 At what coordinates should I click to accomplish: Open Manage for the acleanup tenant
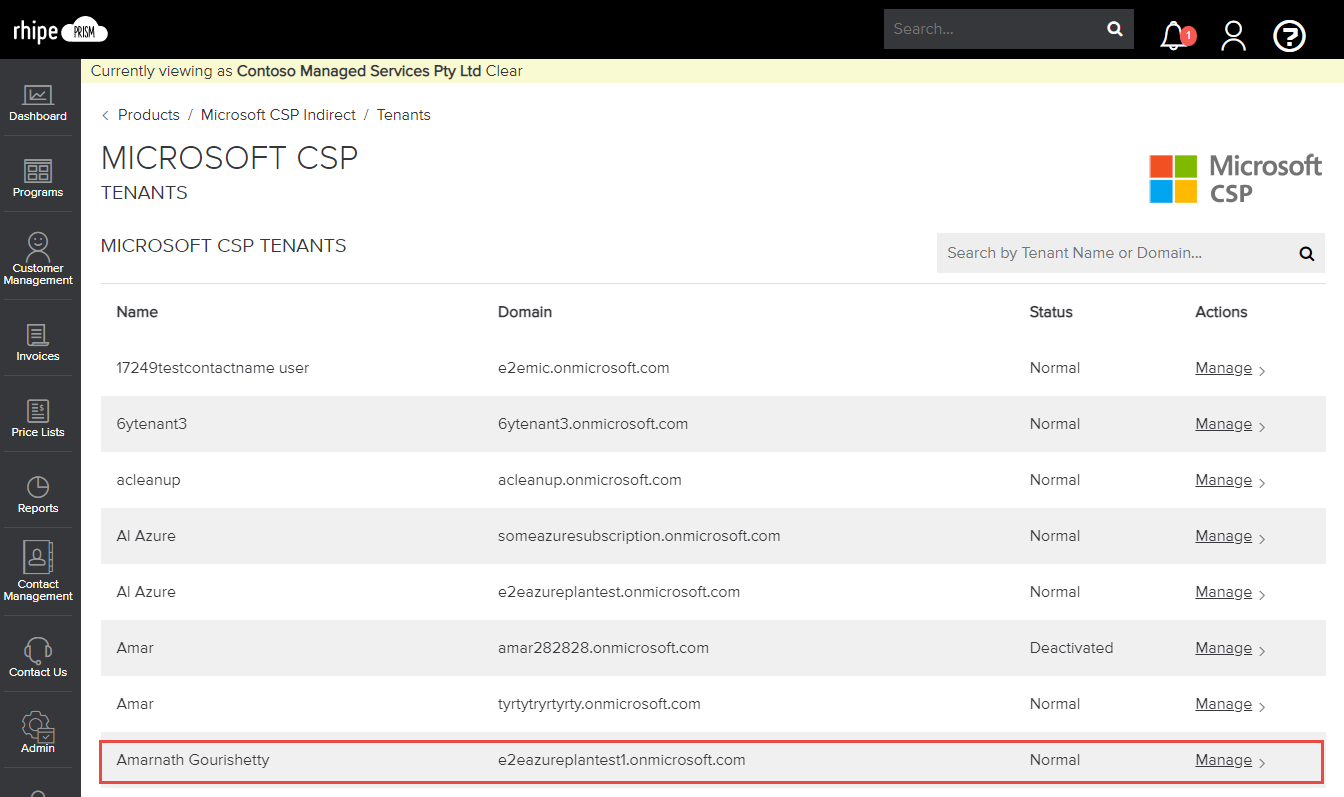tap(1221, 479)
